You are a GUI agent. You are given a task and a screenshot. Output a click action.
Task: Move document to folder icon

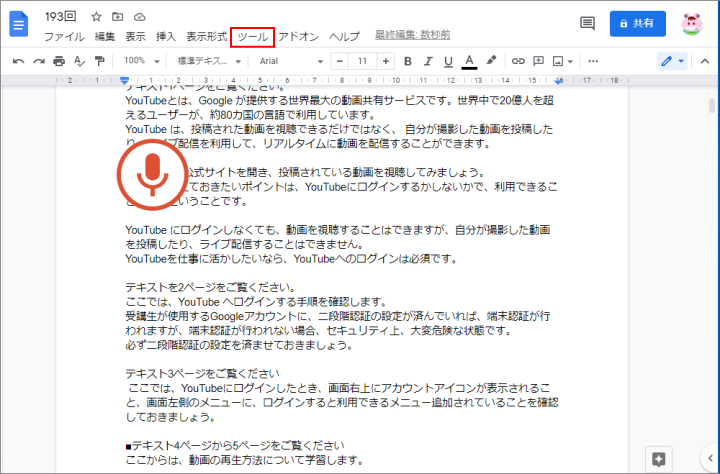[118, 17]
